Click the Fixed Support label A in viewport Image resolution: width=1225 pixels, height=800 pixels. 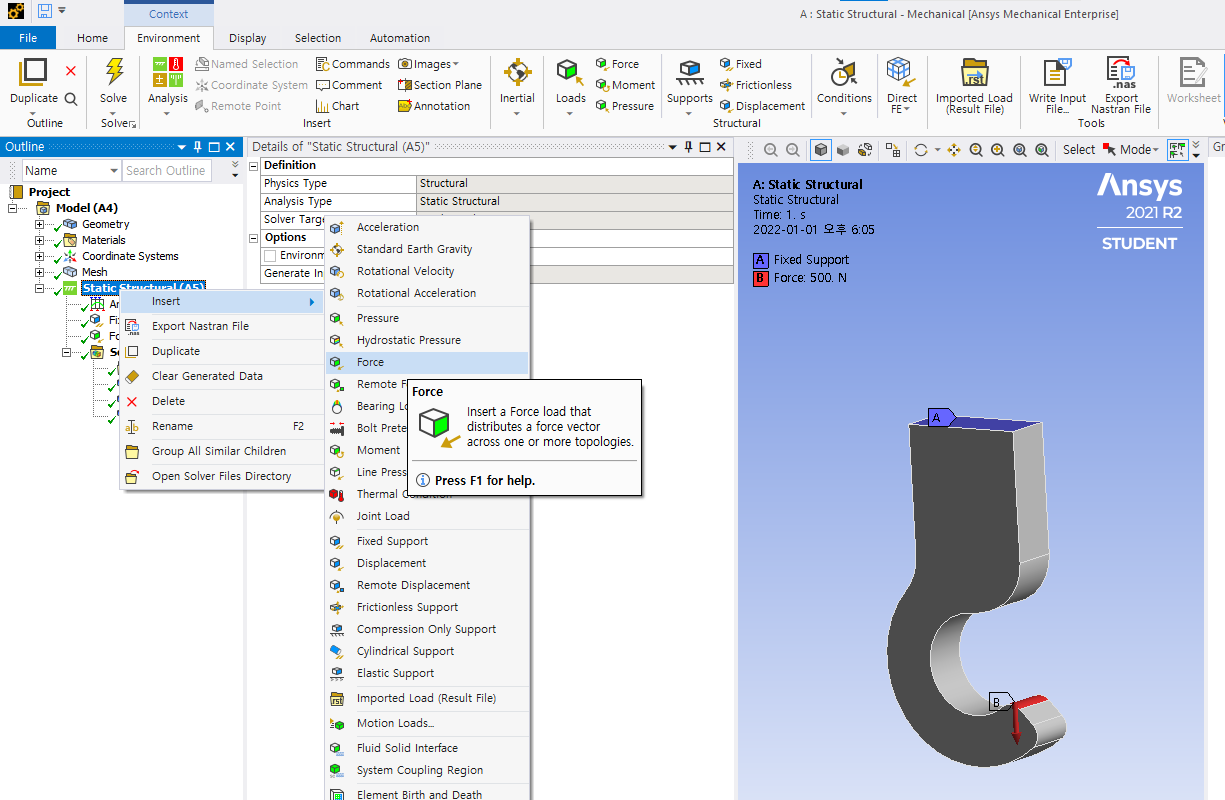(939, 418)
